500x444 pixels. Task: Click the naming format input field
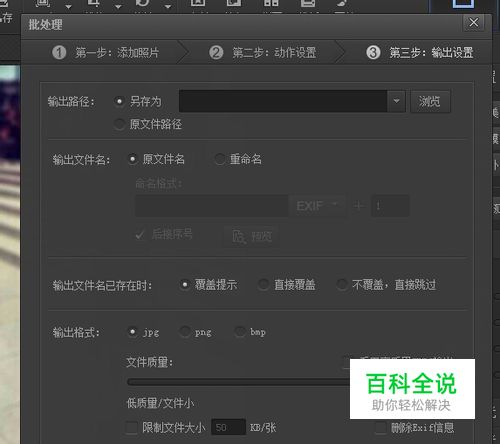(x=211, y=206)
